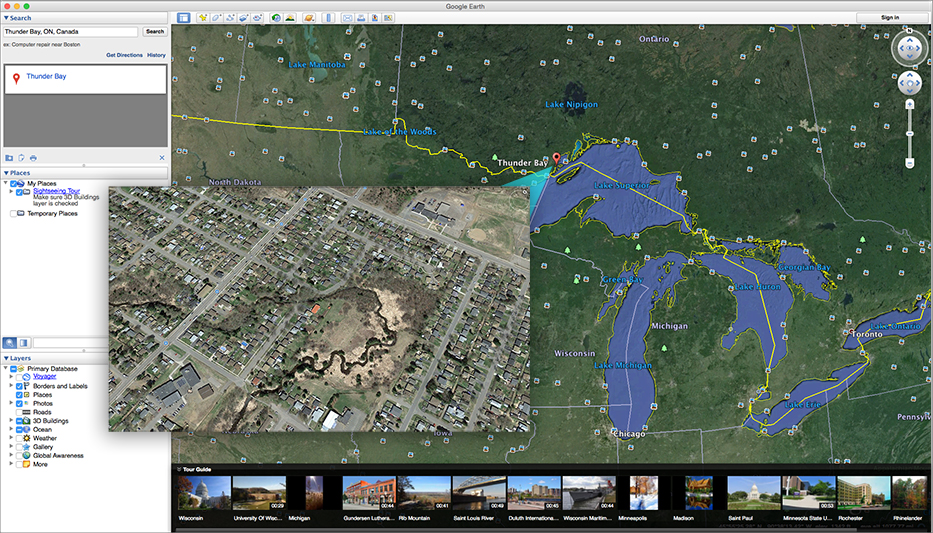The width and height of the screenshot is (933, 533).
Task: Select the Add Image Overlay tool
Action: (244, 18)
